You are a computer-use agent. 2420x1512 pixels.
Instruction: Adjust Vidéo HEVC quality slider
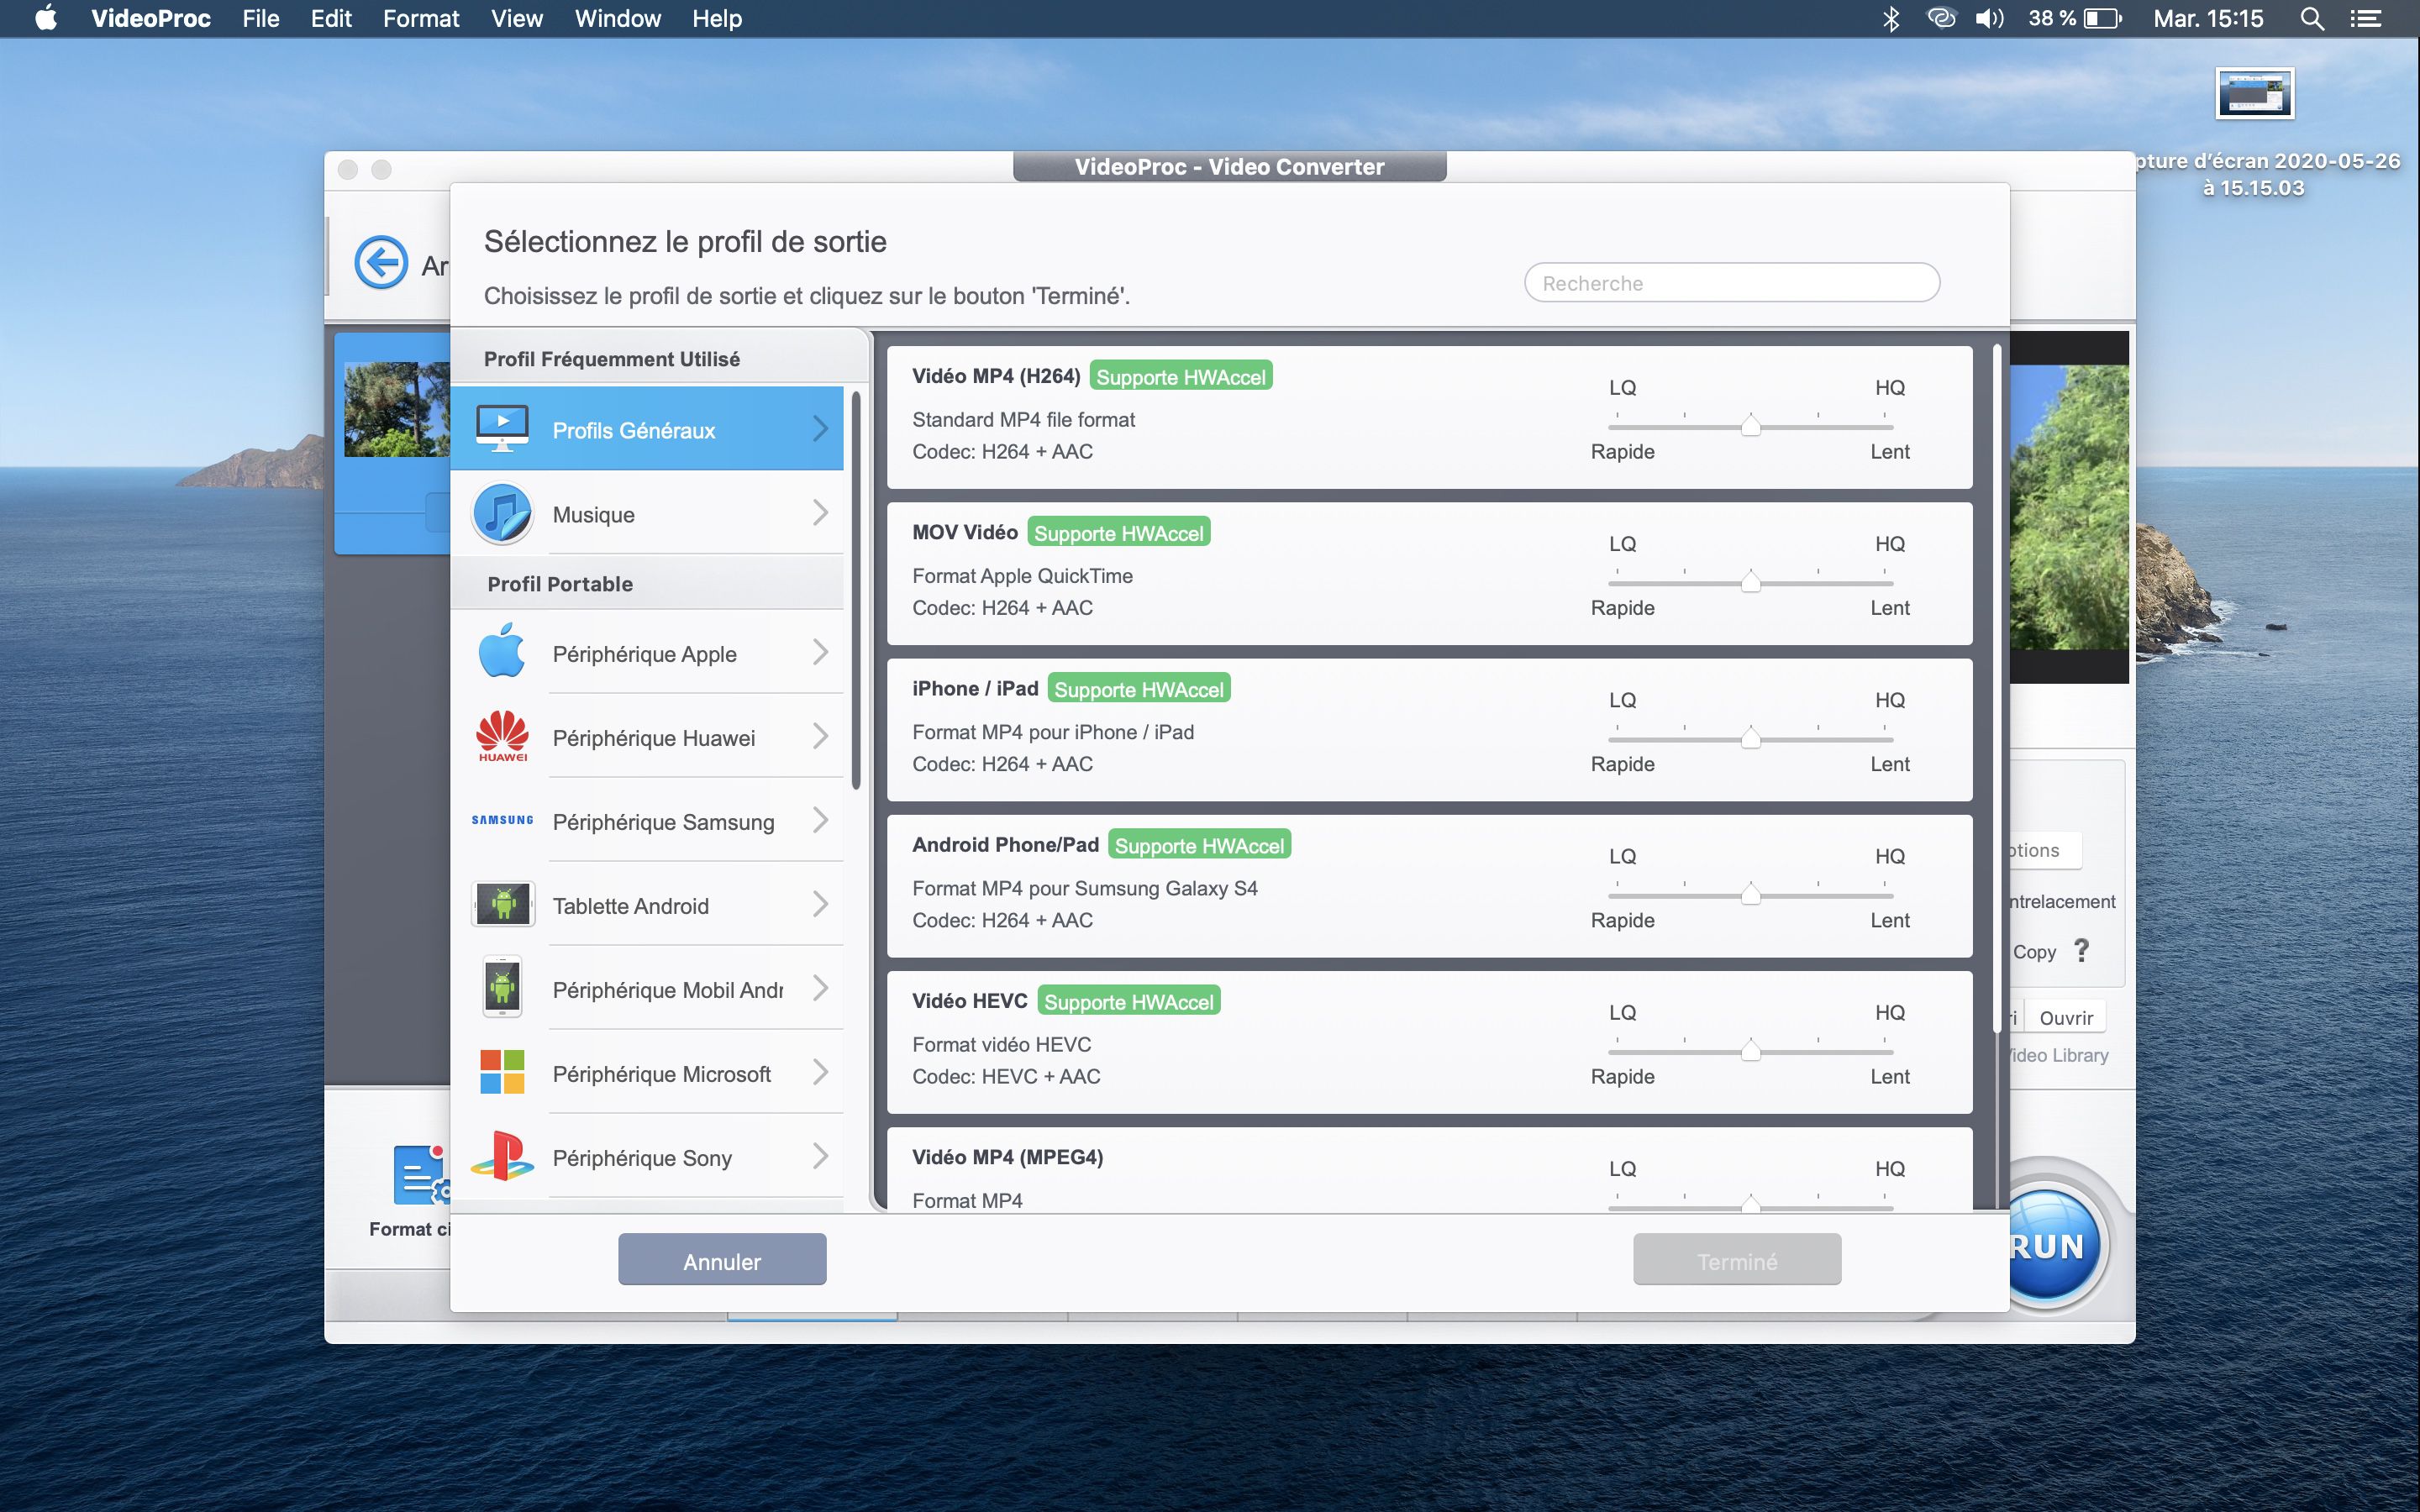point(1750,1050)
